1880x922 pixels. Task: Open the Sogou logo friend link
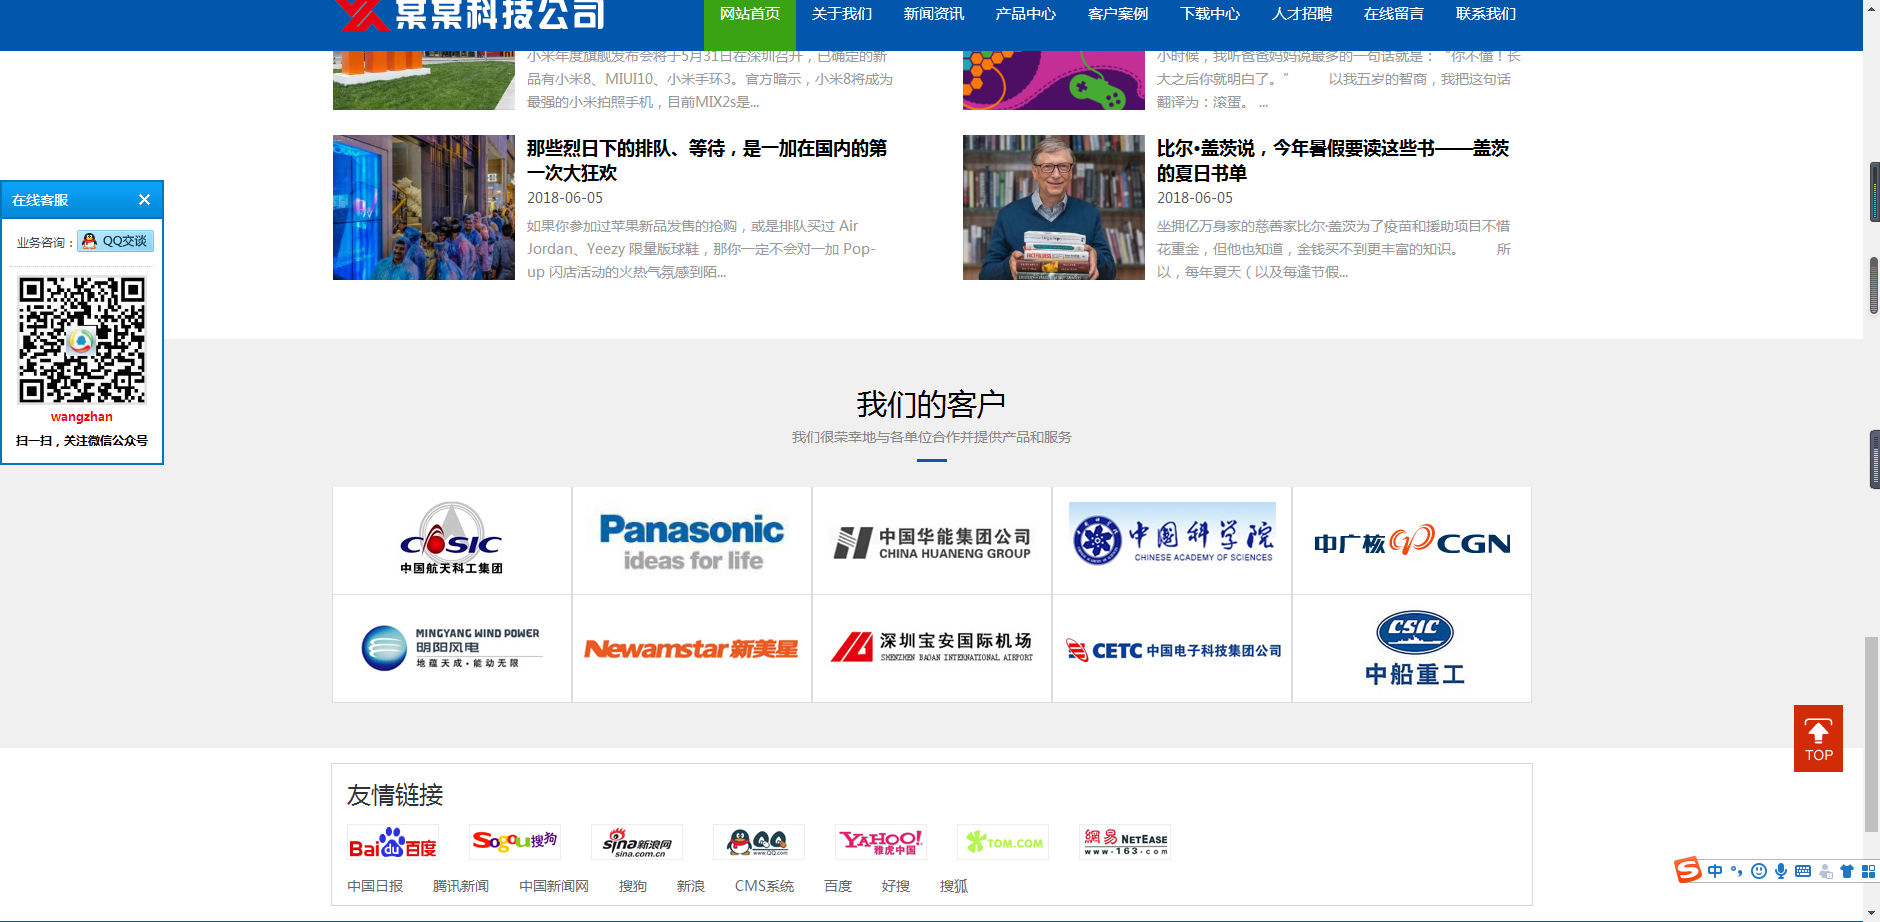click(x=515, y=842)
